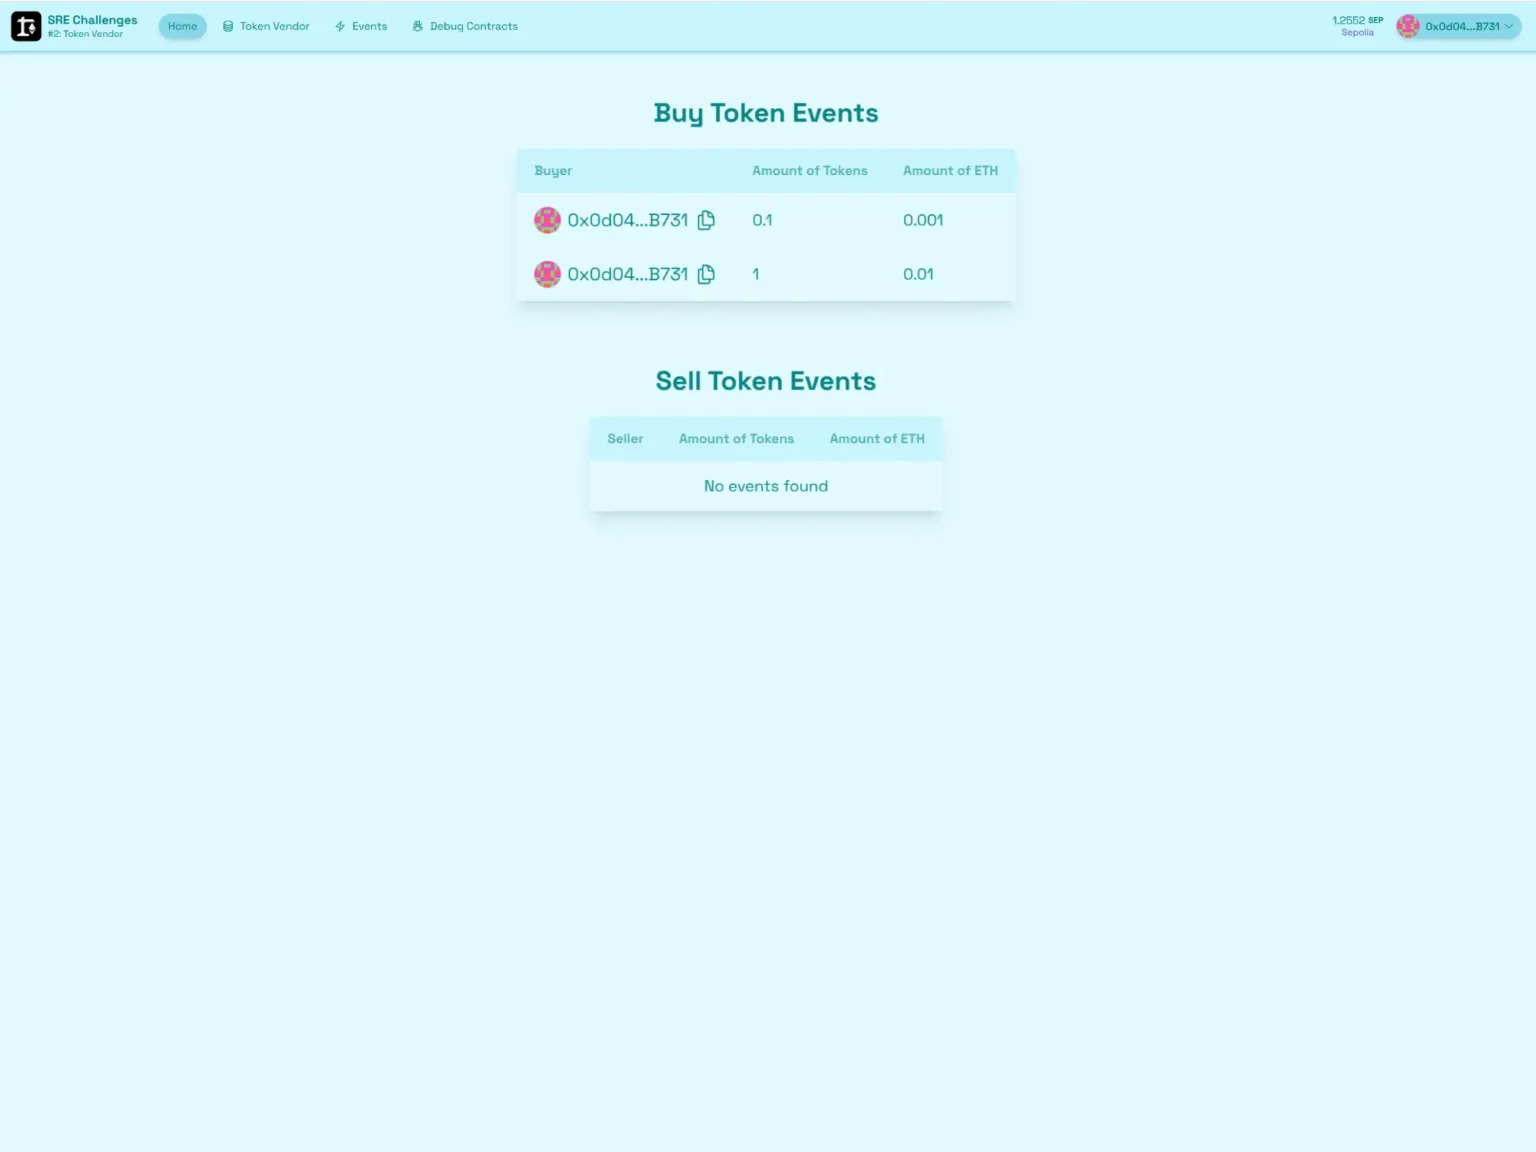
Task: Click the SRE Challenges logo icon
Action: [26, 26]
